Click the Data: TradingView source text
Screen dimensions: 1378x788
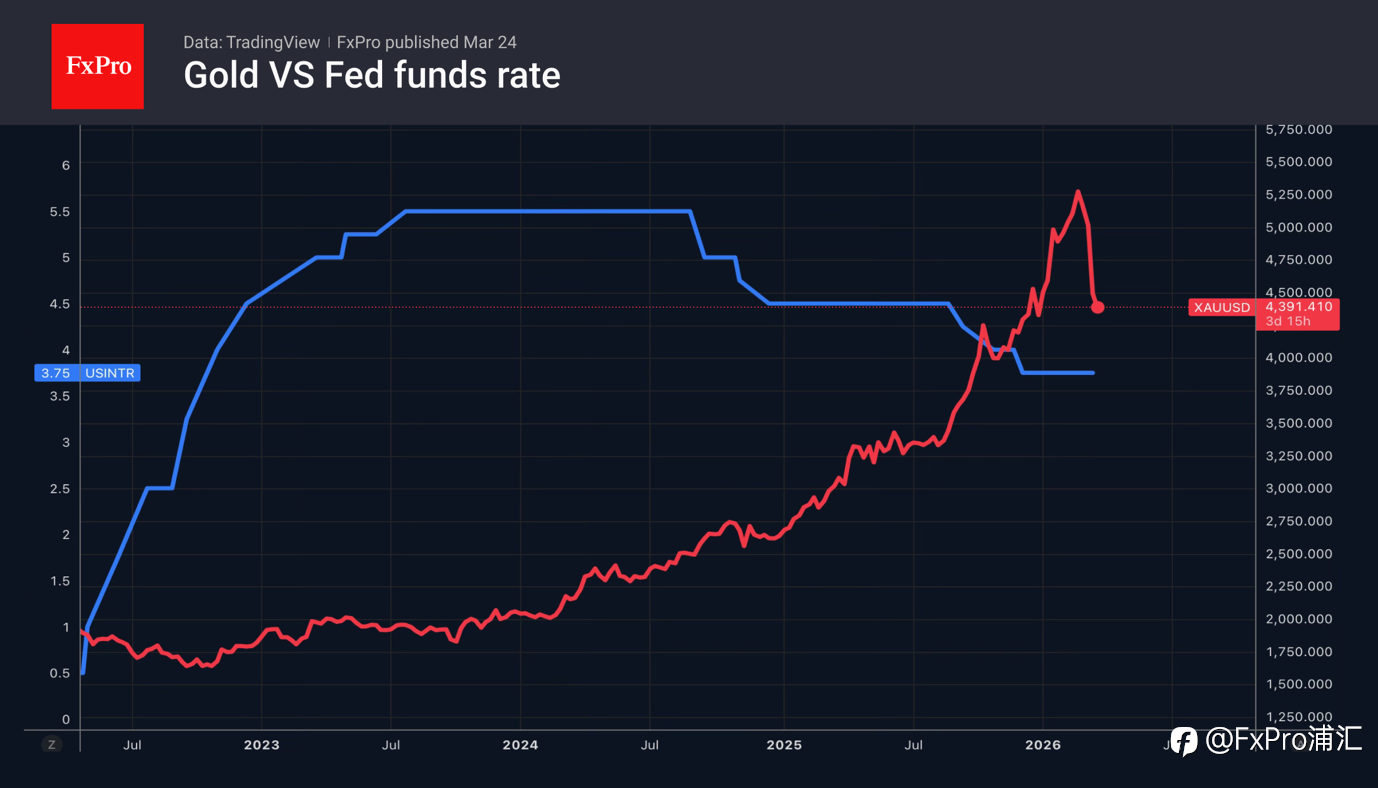(x=251, y=42)
